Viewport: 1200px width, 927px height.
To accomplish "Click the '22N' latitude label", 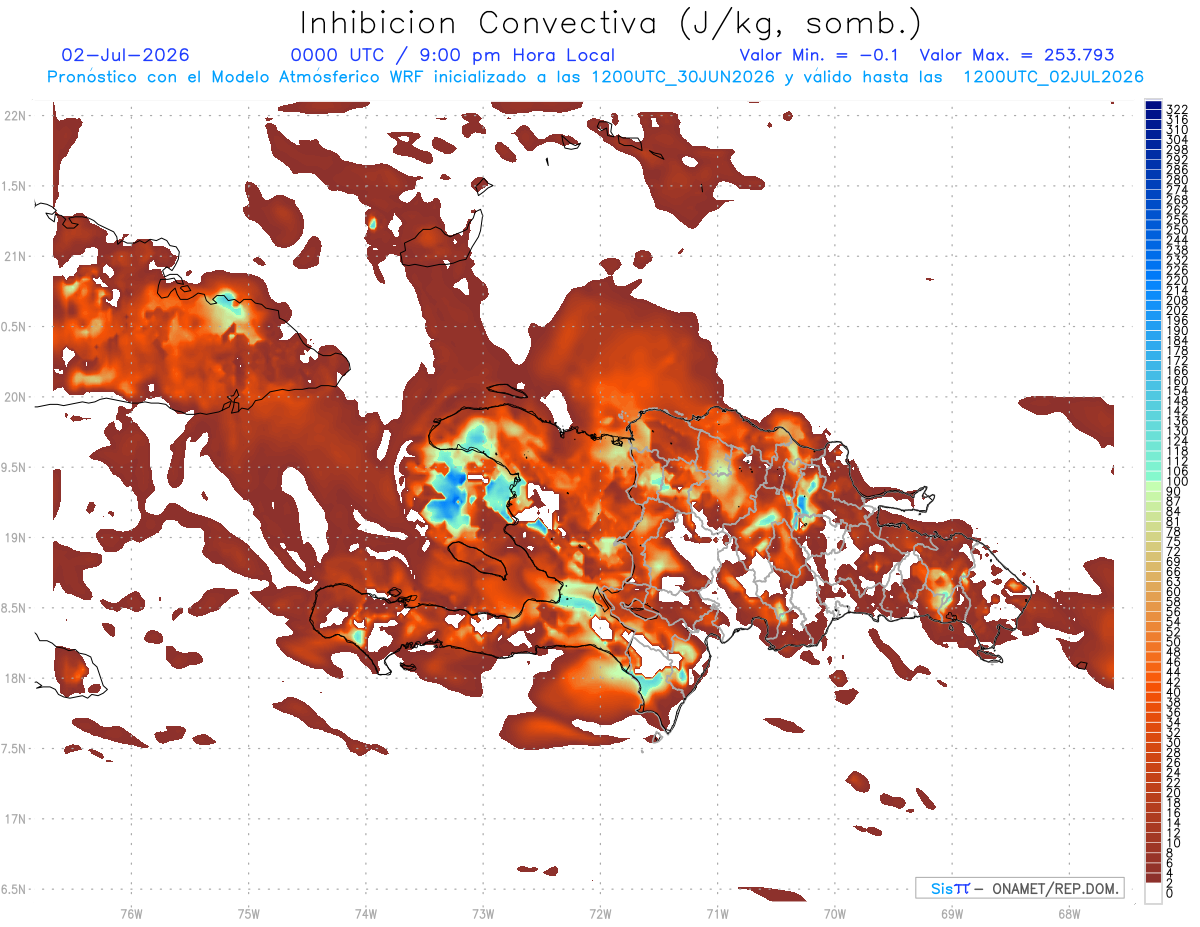I will [15, 116].
